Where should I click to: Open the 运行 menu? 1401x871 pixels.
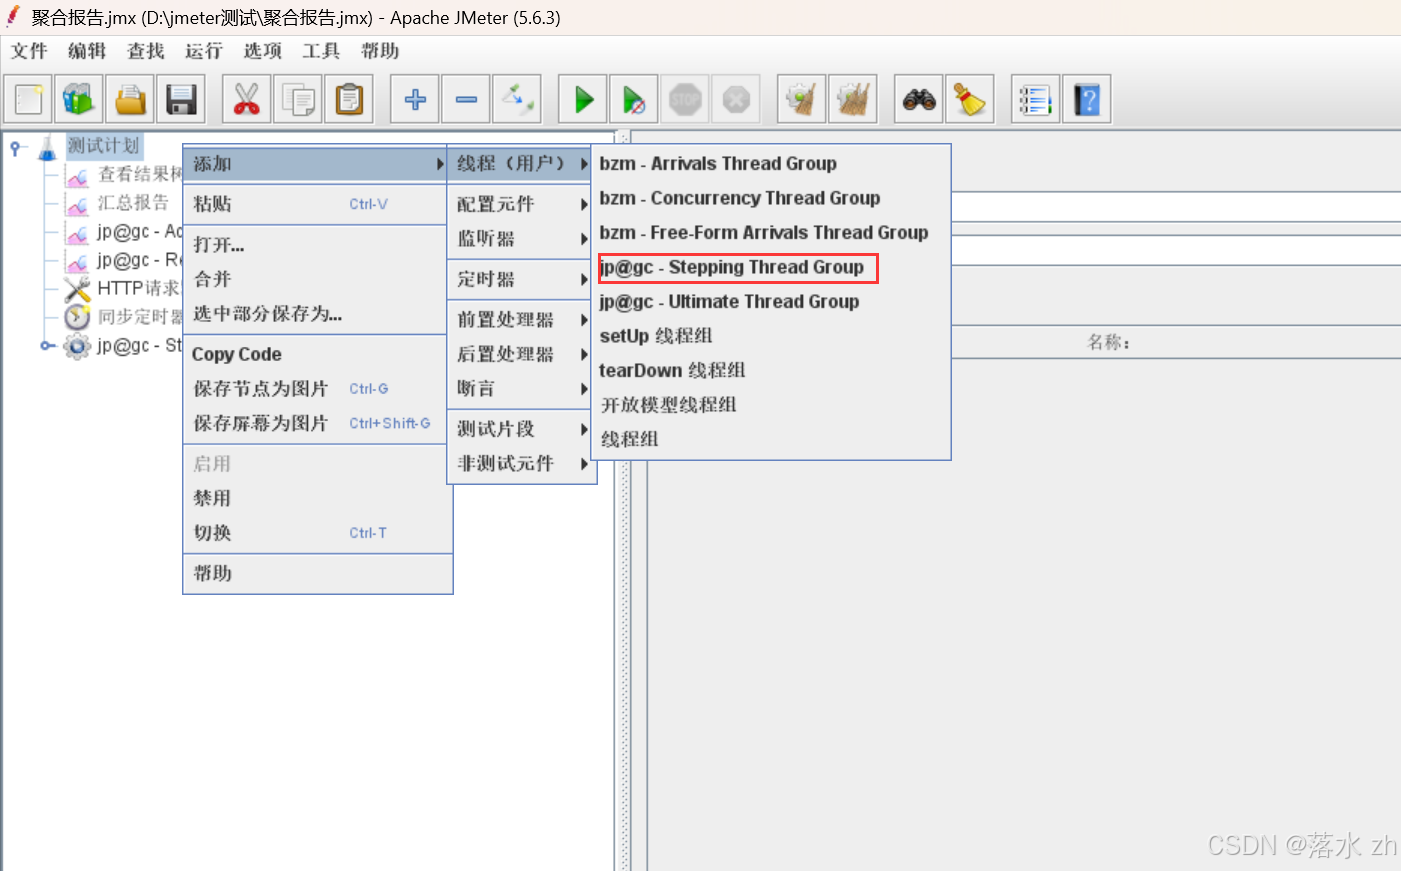[204, 51]
